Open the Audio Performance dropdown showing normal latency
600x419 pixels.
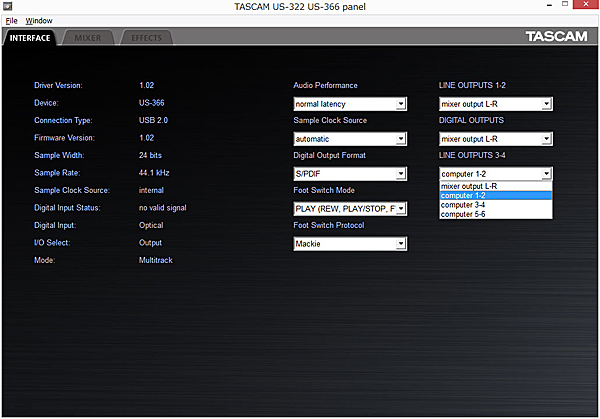(350, 104)
